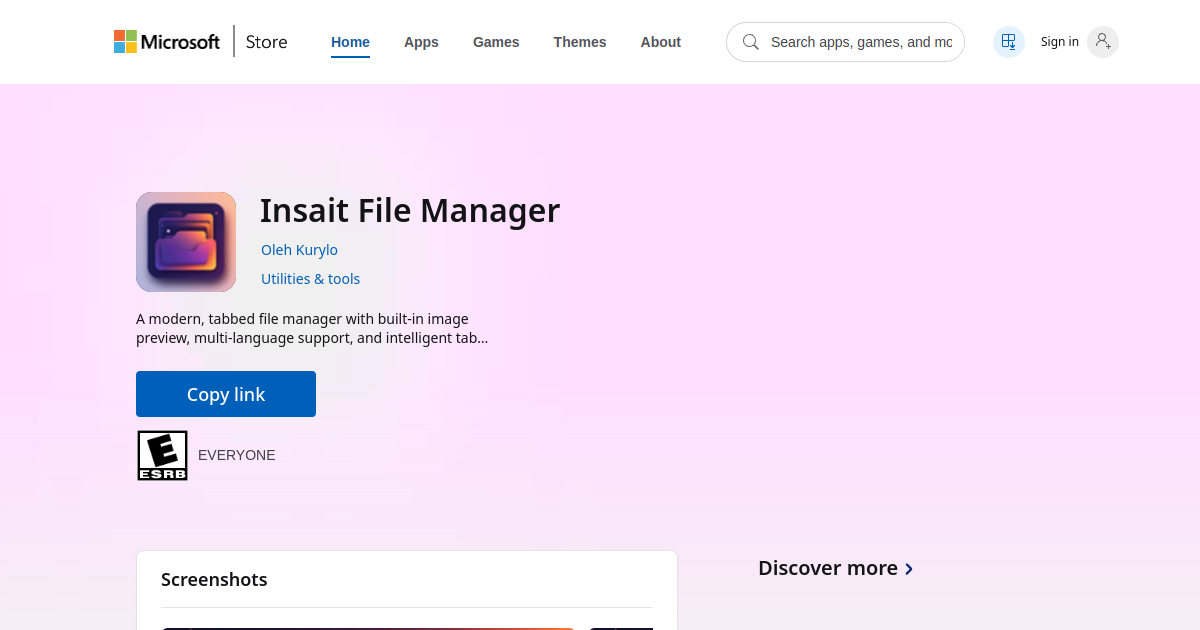The image size is (1200, 630).
Task: Expand the app description text
Action: pyautogui.click(x=312, y=329)
